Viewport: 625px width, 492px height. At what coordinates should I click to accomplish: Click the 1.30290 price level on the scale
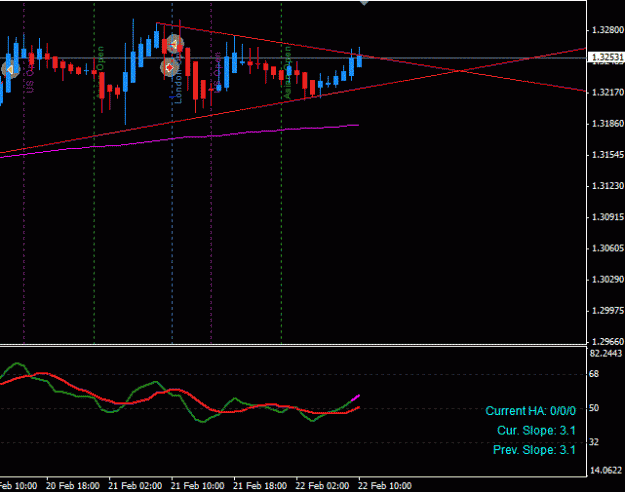point(608,279)
